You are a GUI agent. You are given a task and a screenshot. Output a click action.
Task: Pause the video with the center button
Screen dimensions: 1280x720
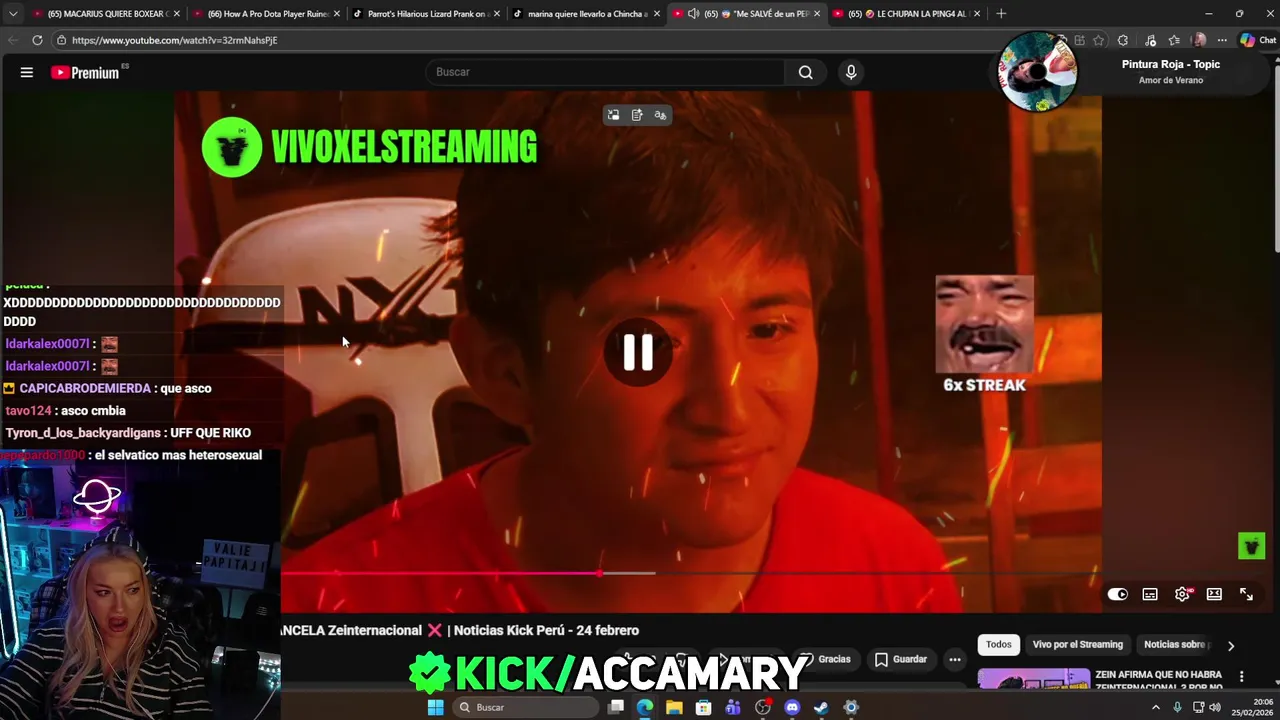638,352
